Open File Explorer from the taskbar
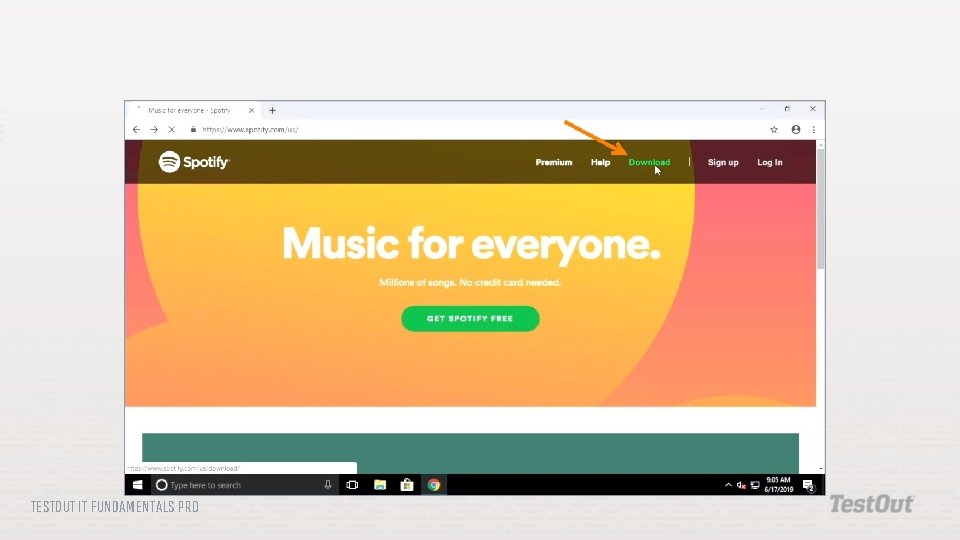This screenshot has height=540, width=960. (x=380, y=485)
